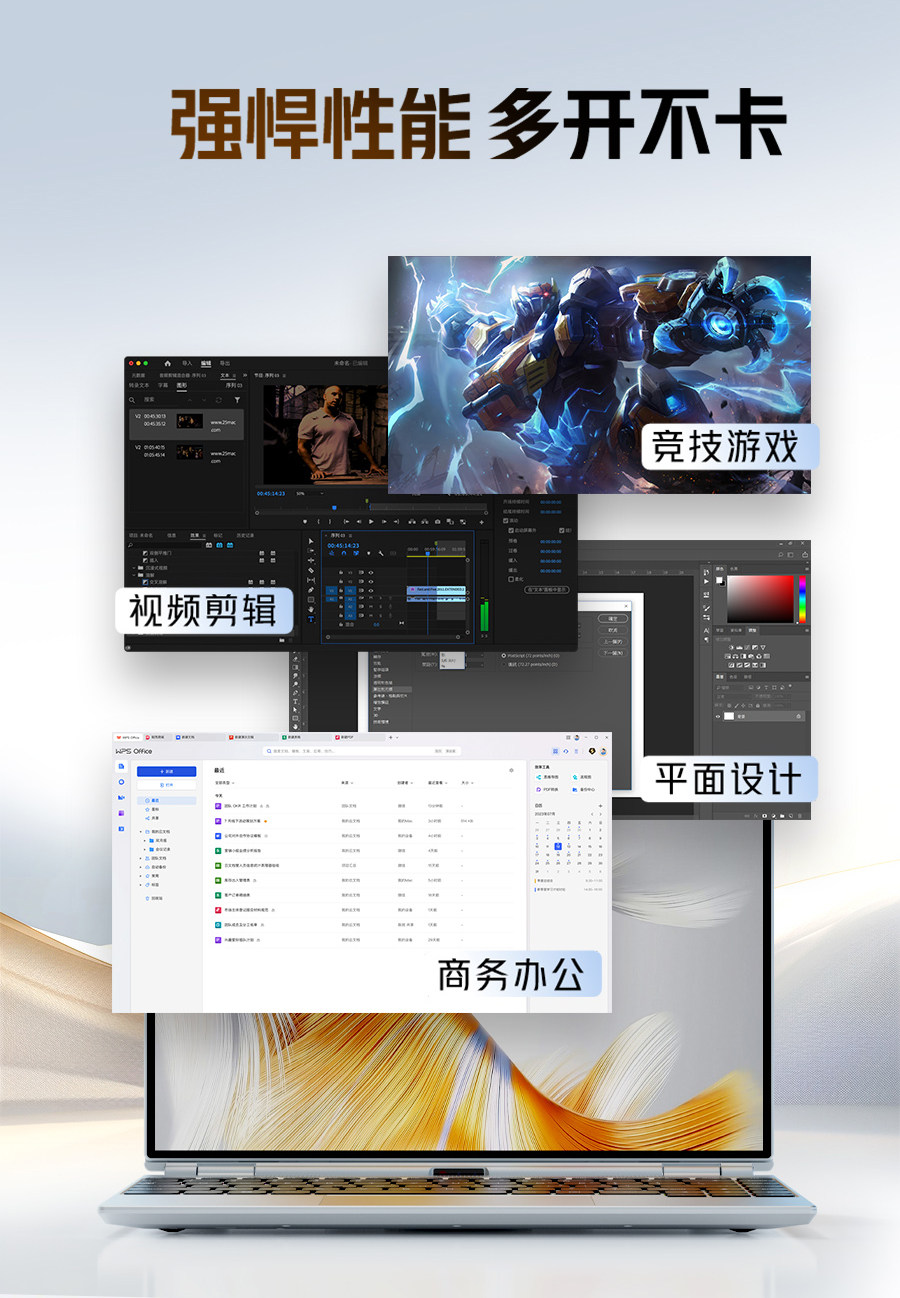900x1298 pixels.
Task: Click 确定 in the Photoshop preferences dialog
Action: pos(613,619)
